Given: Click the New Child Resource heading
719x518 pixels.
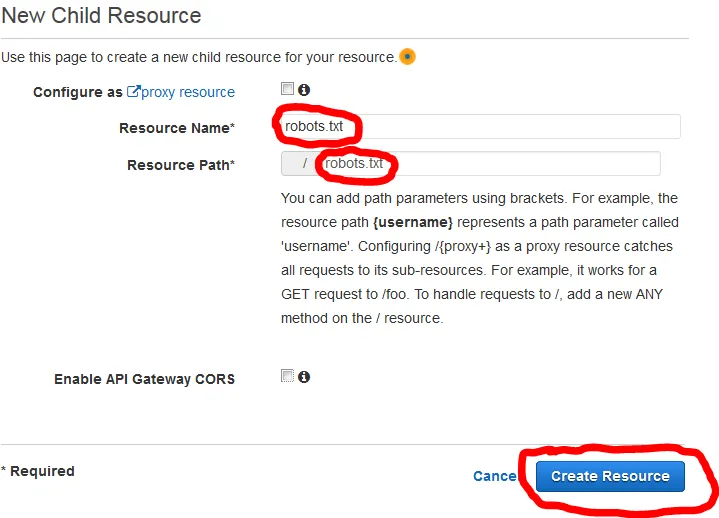Looking at the screenshot, I should click(101, 16).
